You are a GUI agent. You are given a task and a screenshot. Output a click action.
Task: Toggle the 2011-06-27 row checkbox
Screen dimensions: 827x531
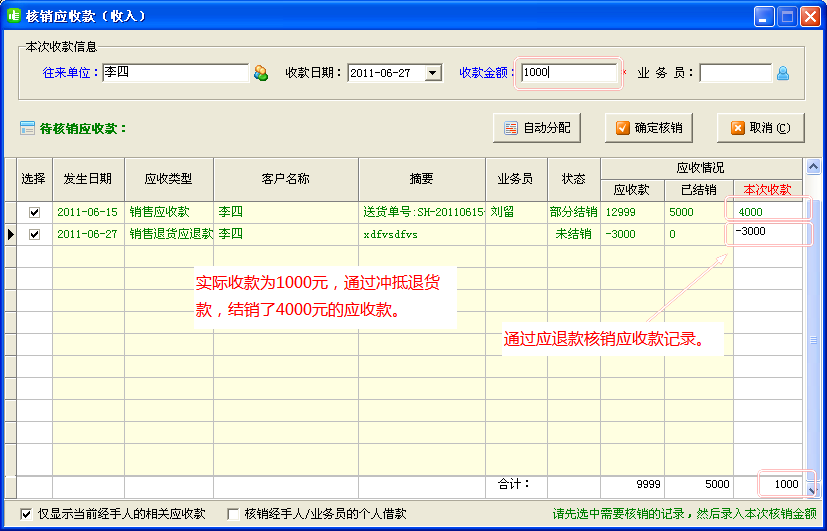point(35,234)
